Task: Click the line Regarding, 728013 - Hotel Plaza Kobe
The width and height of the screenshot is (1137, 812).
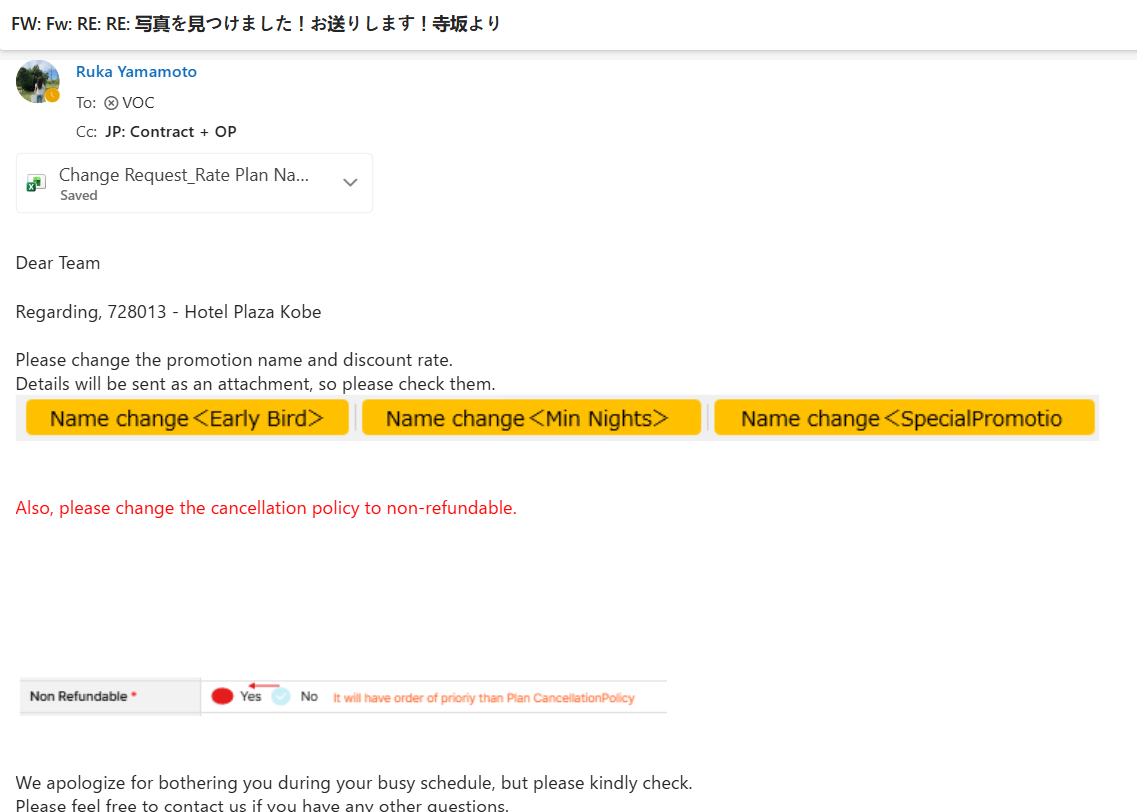Action: [168, 312]
